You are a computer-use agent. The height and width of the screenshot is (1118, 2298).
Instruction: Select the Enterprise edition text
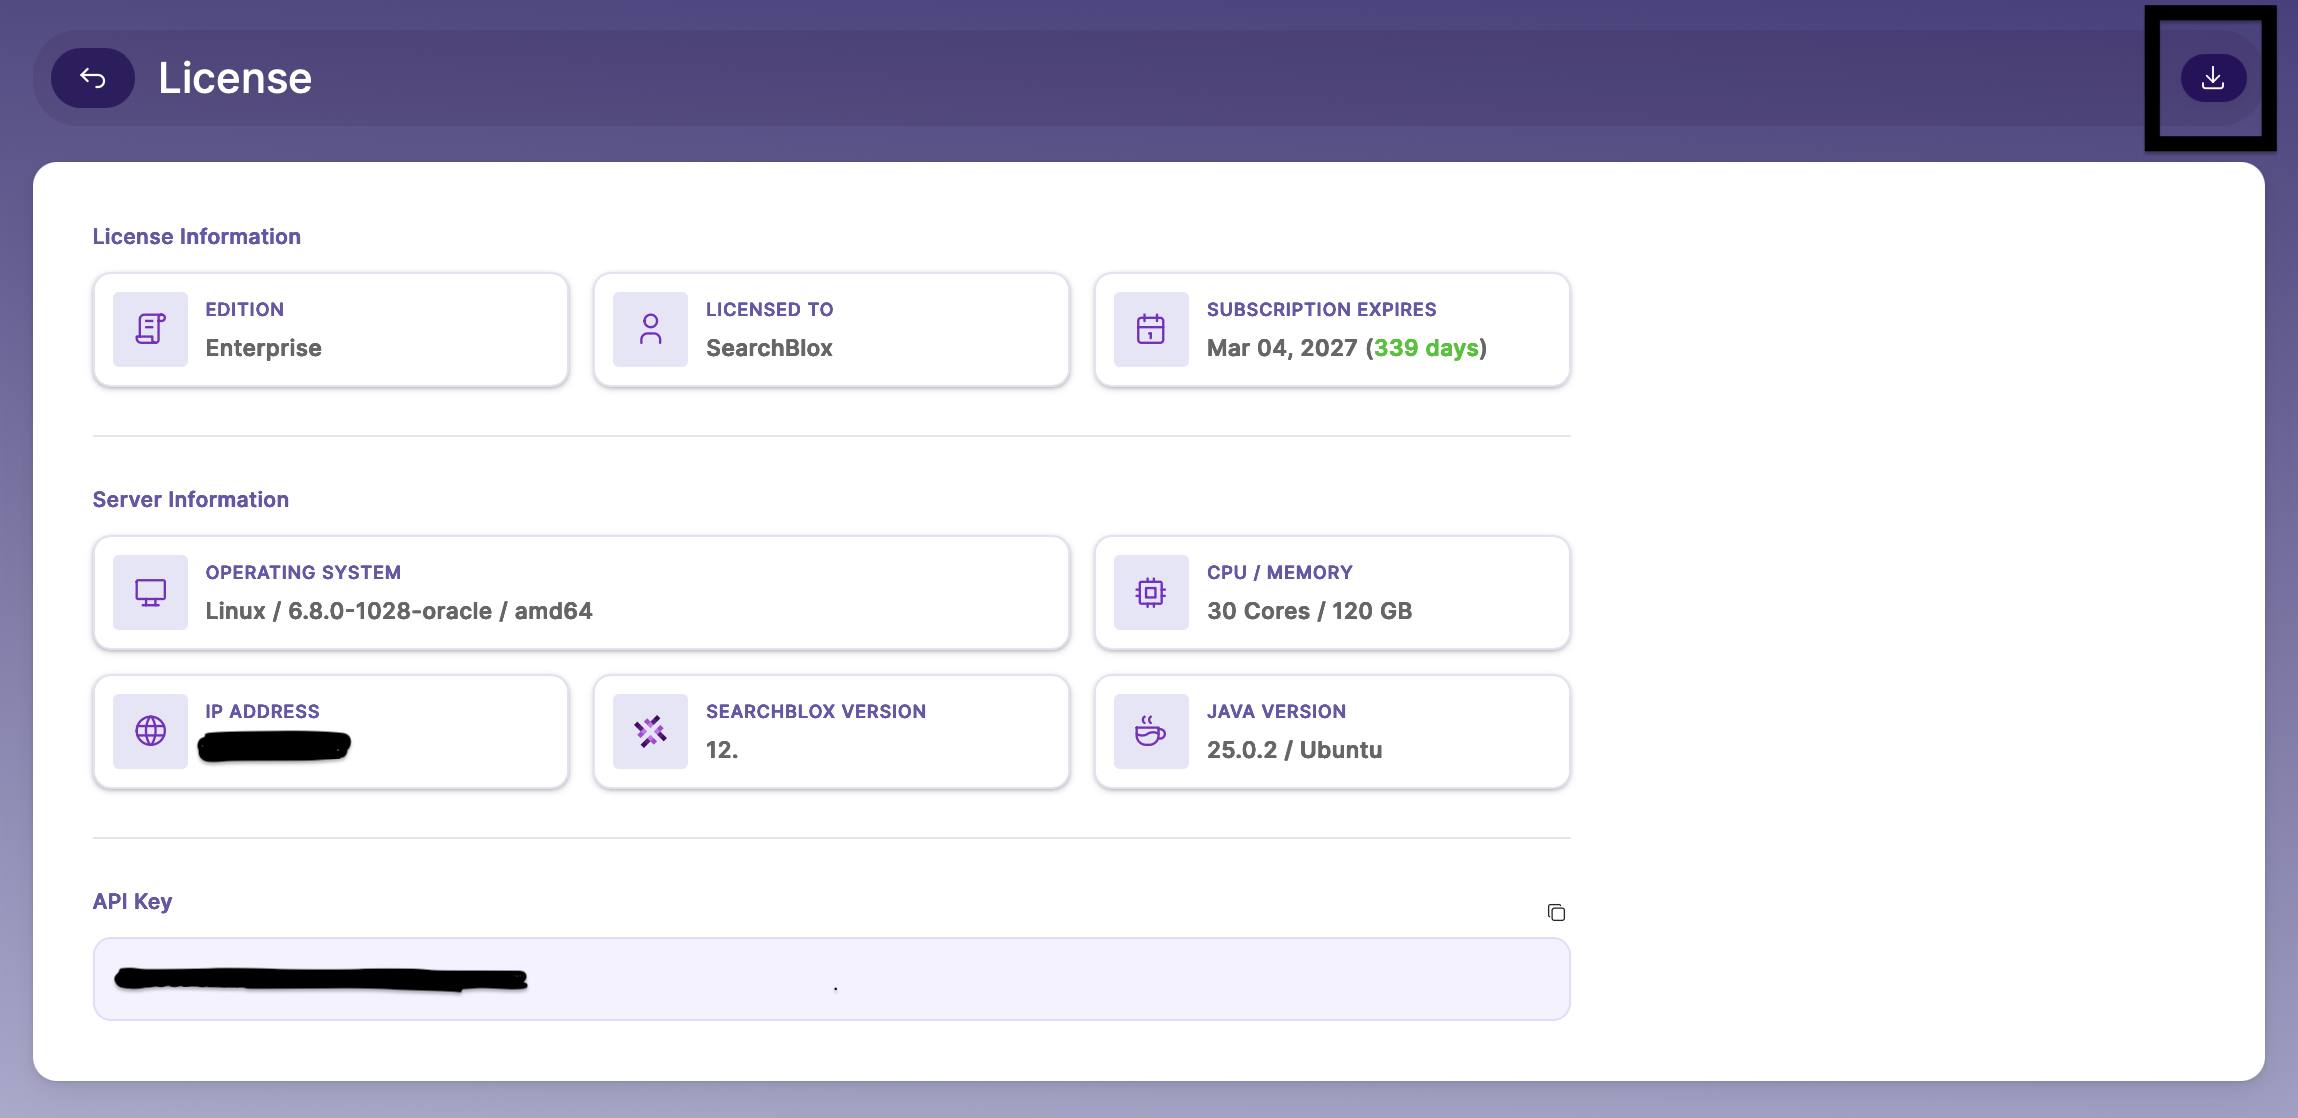(x=263, y=348)
